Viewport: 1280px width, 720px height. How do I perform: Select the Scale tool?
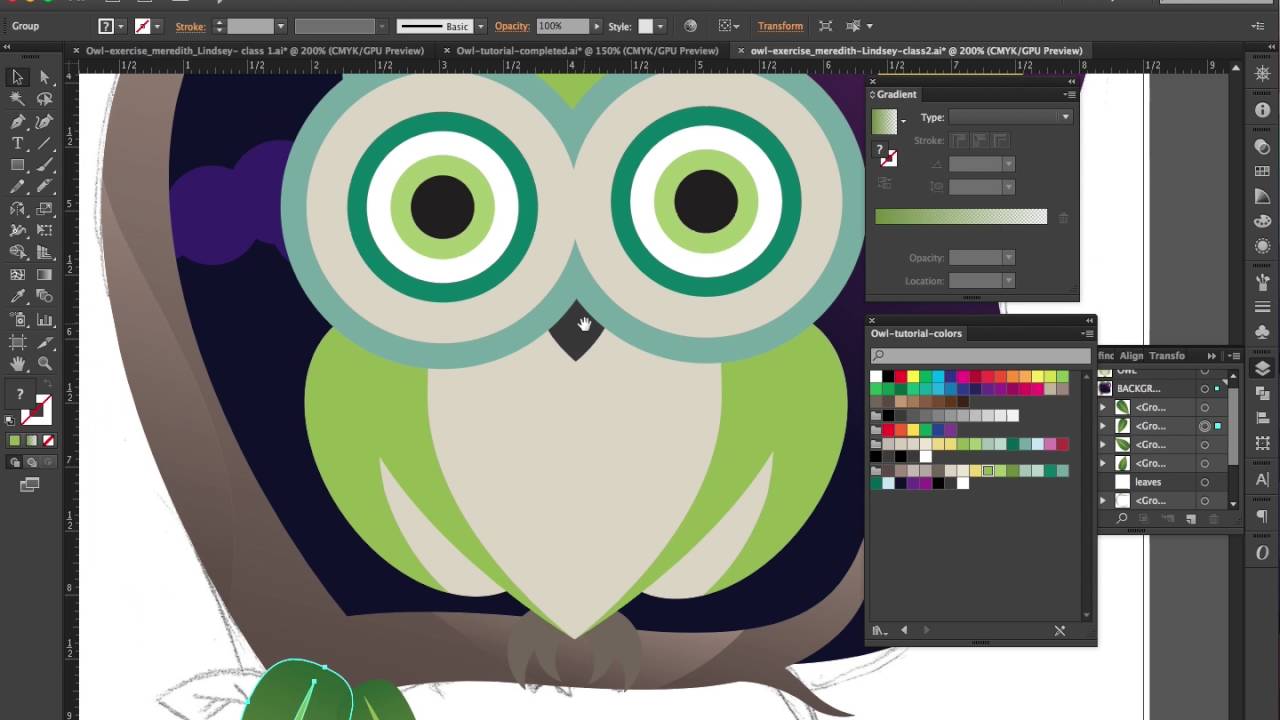[44, 209]
